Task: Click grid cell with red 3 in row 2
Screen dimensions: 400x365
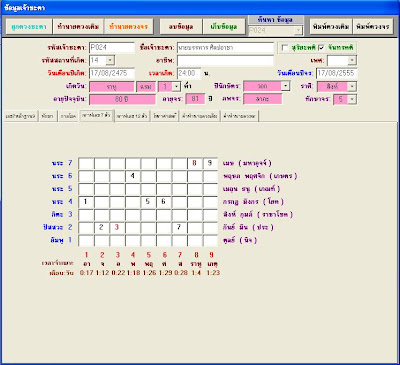Action: click(117, 228)
